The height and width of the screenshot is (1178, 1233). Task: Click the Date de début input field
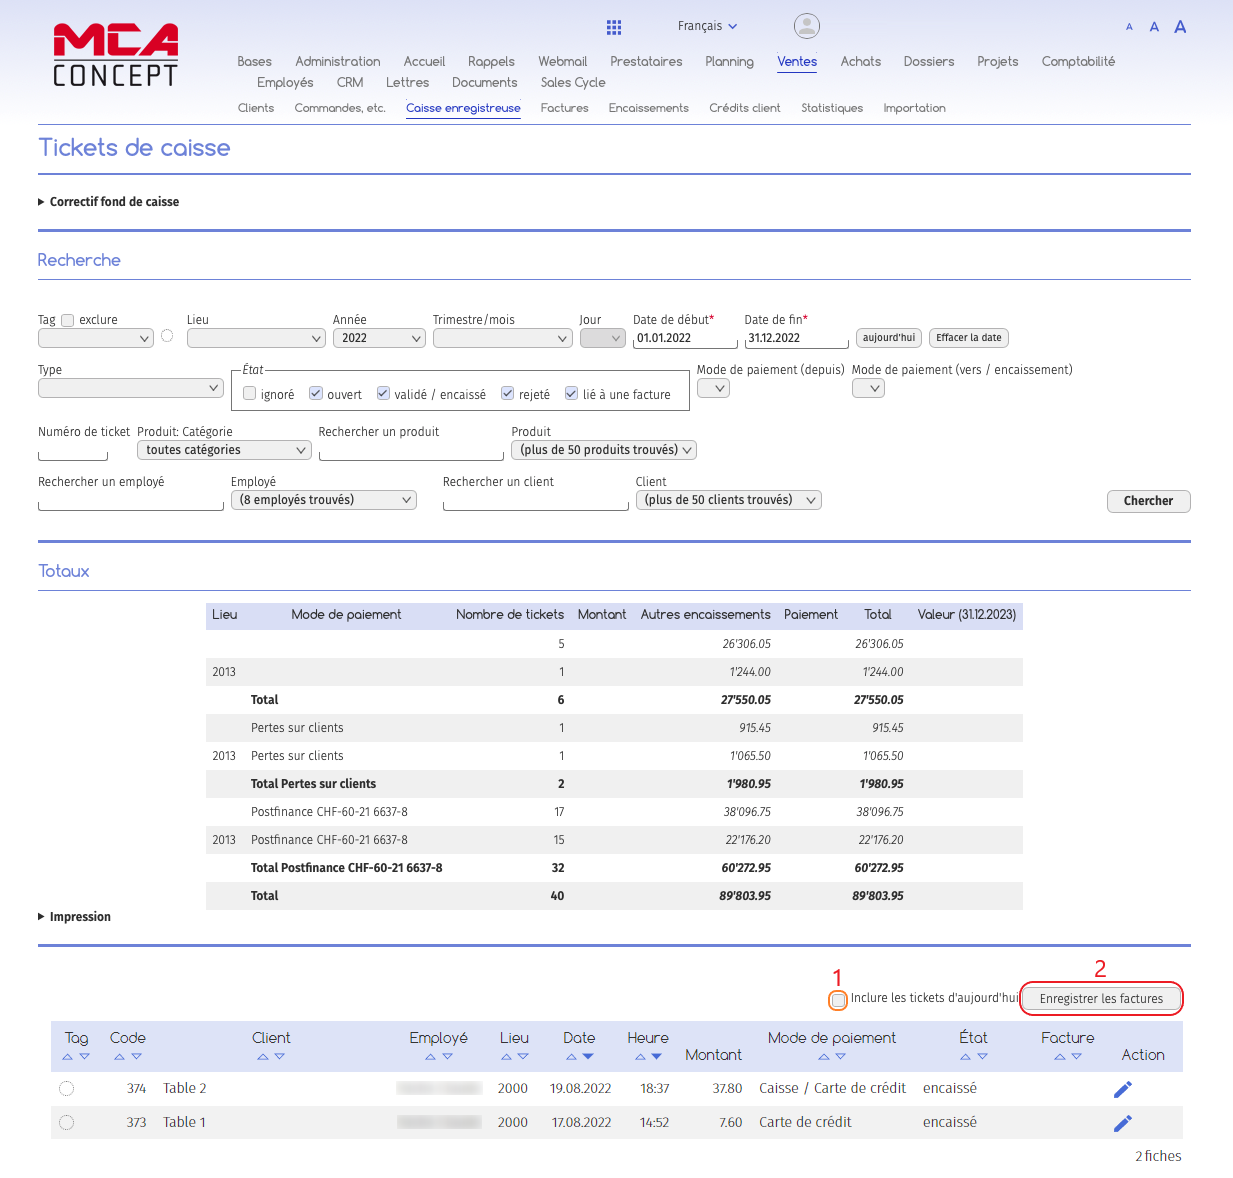pyautogui.click(x=684, y=338)
